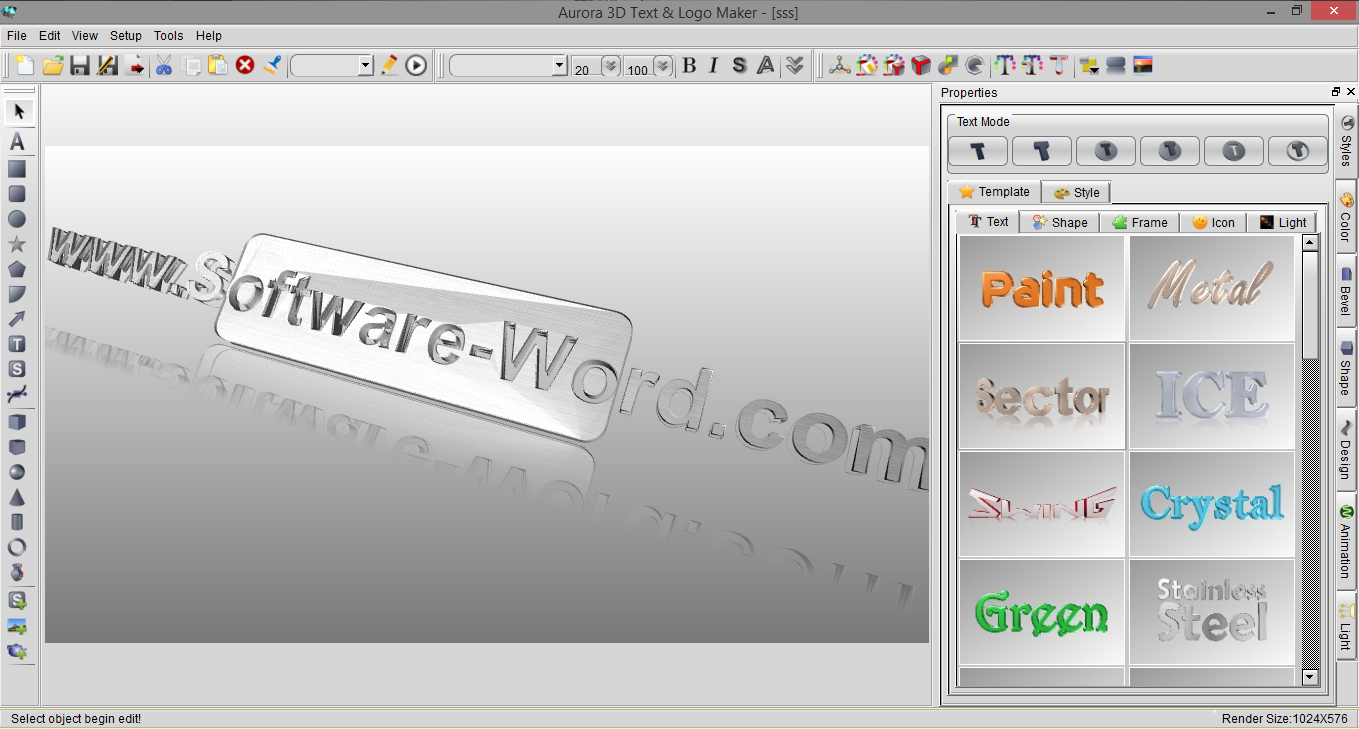This screenshot has height=729, width=1359.
Task: Select the sphere 3D shape tool
Action: coord(17,472)
